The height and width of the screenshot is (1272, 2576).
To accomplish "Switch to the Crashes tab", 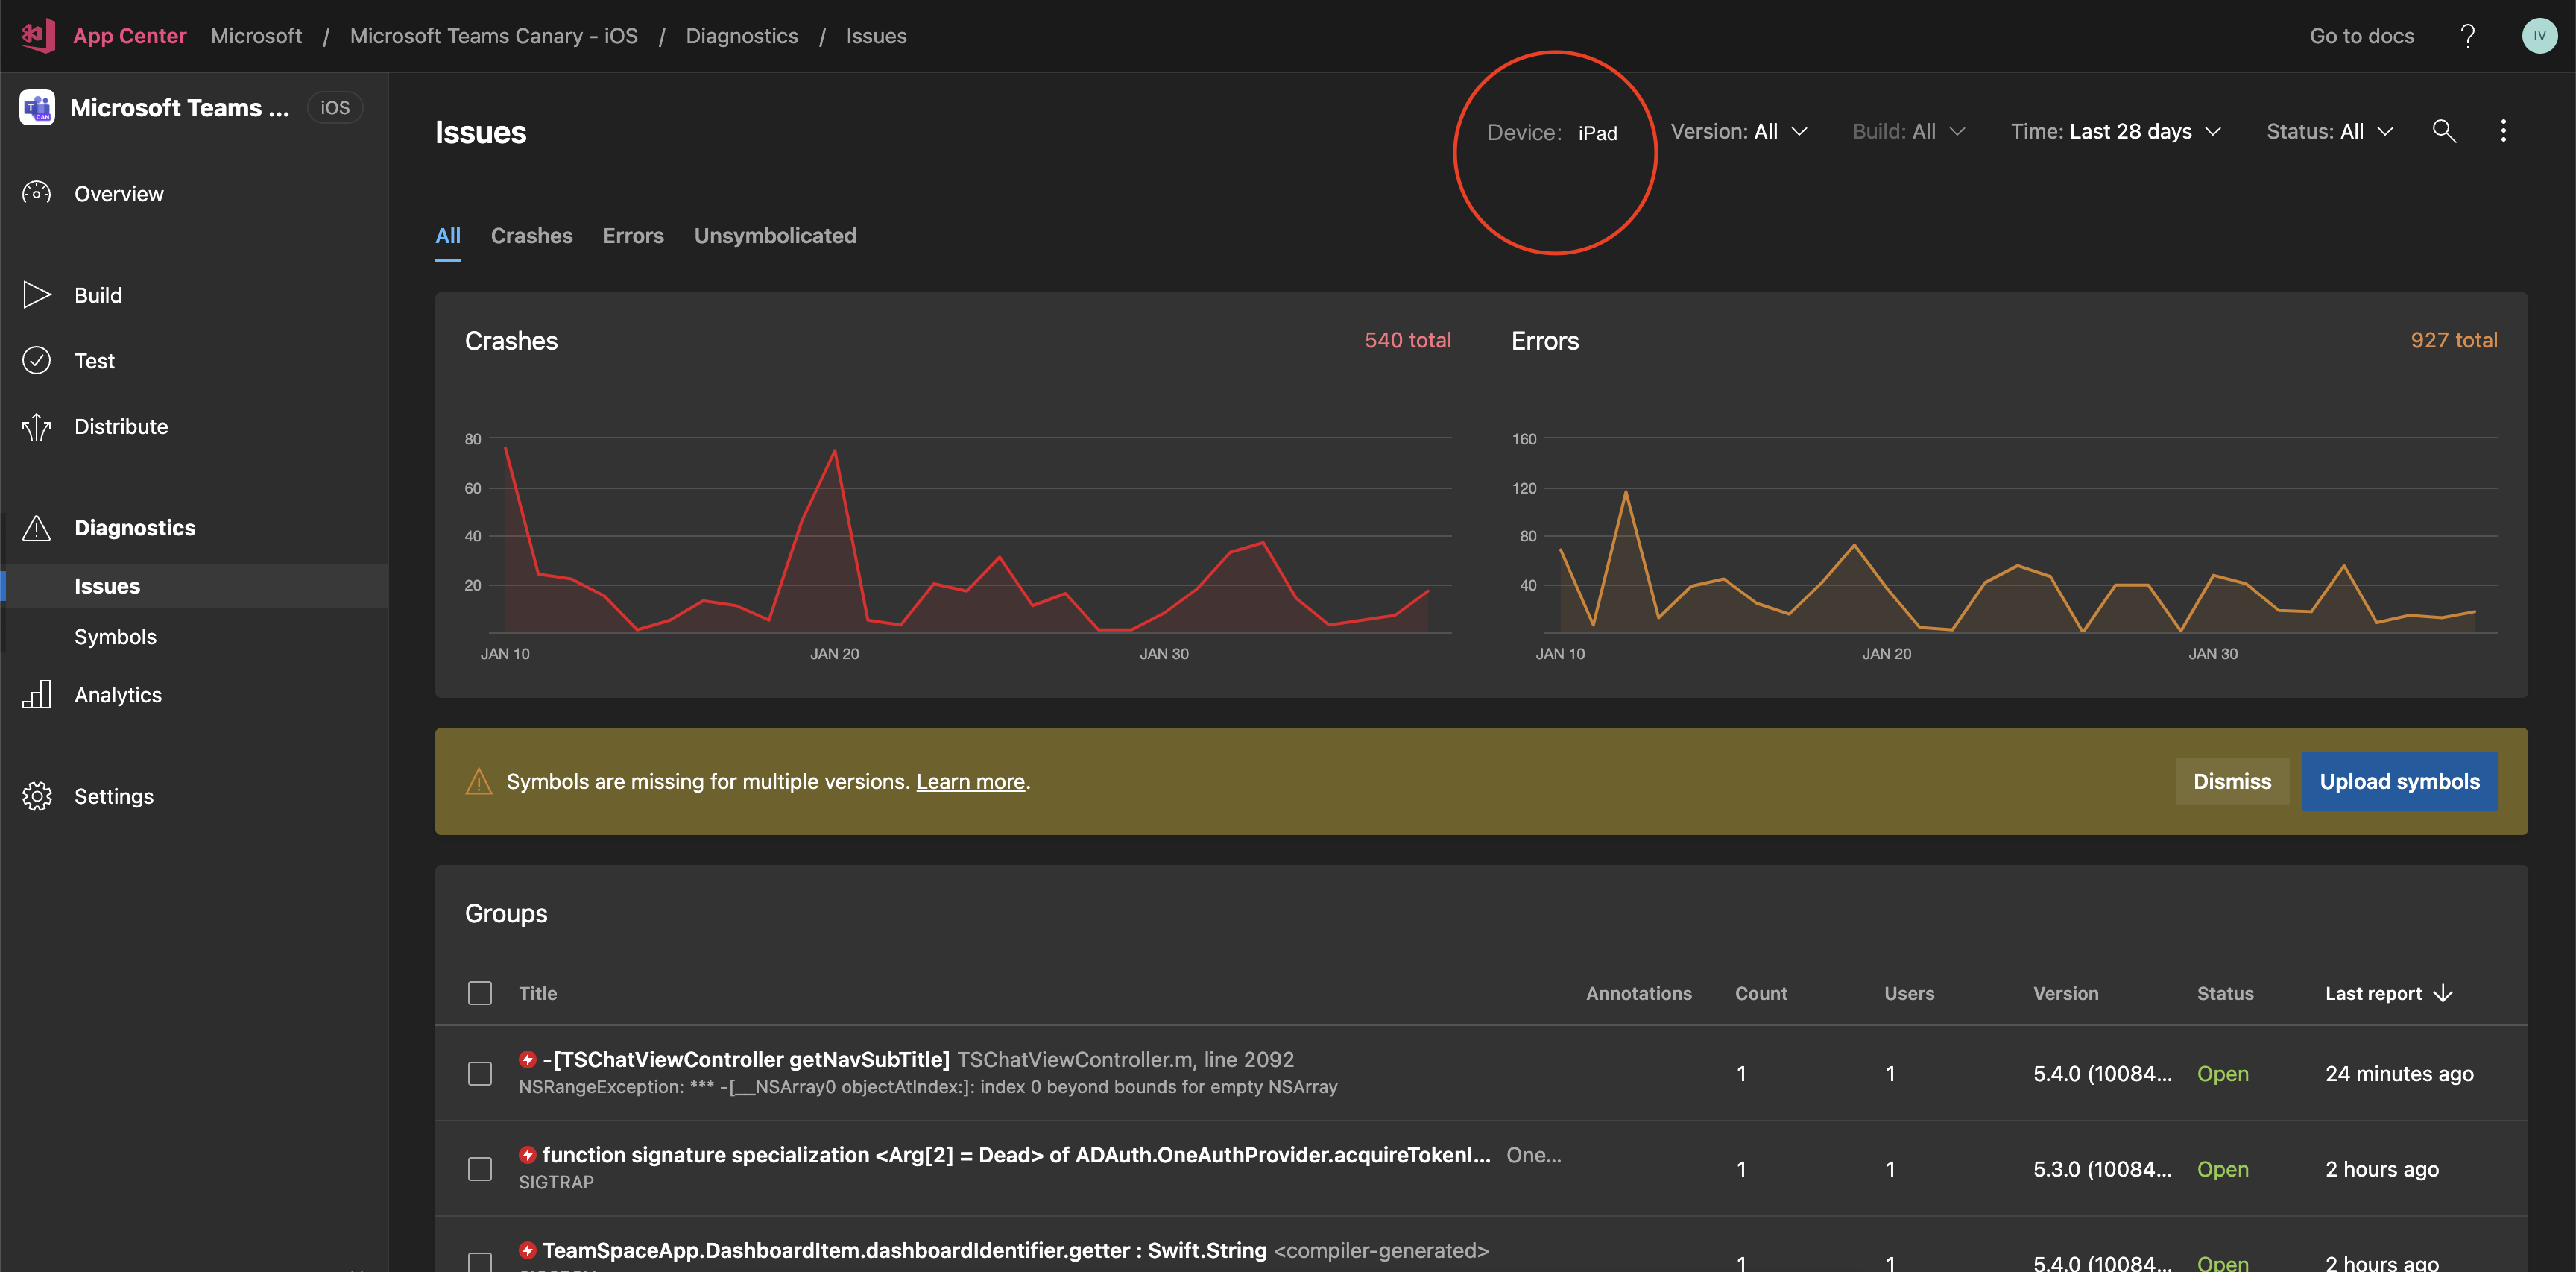I will pyautogui.click(x=532, y=236).
